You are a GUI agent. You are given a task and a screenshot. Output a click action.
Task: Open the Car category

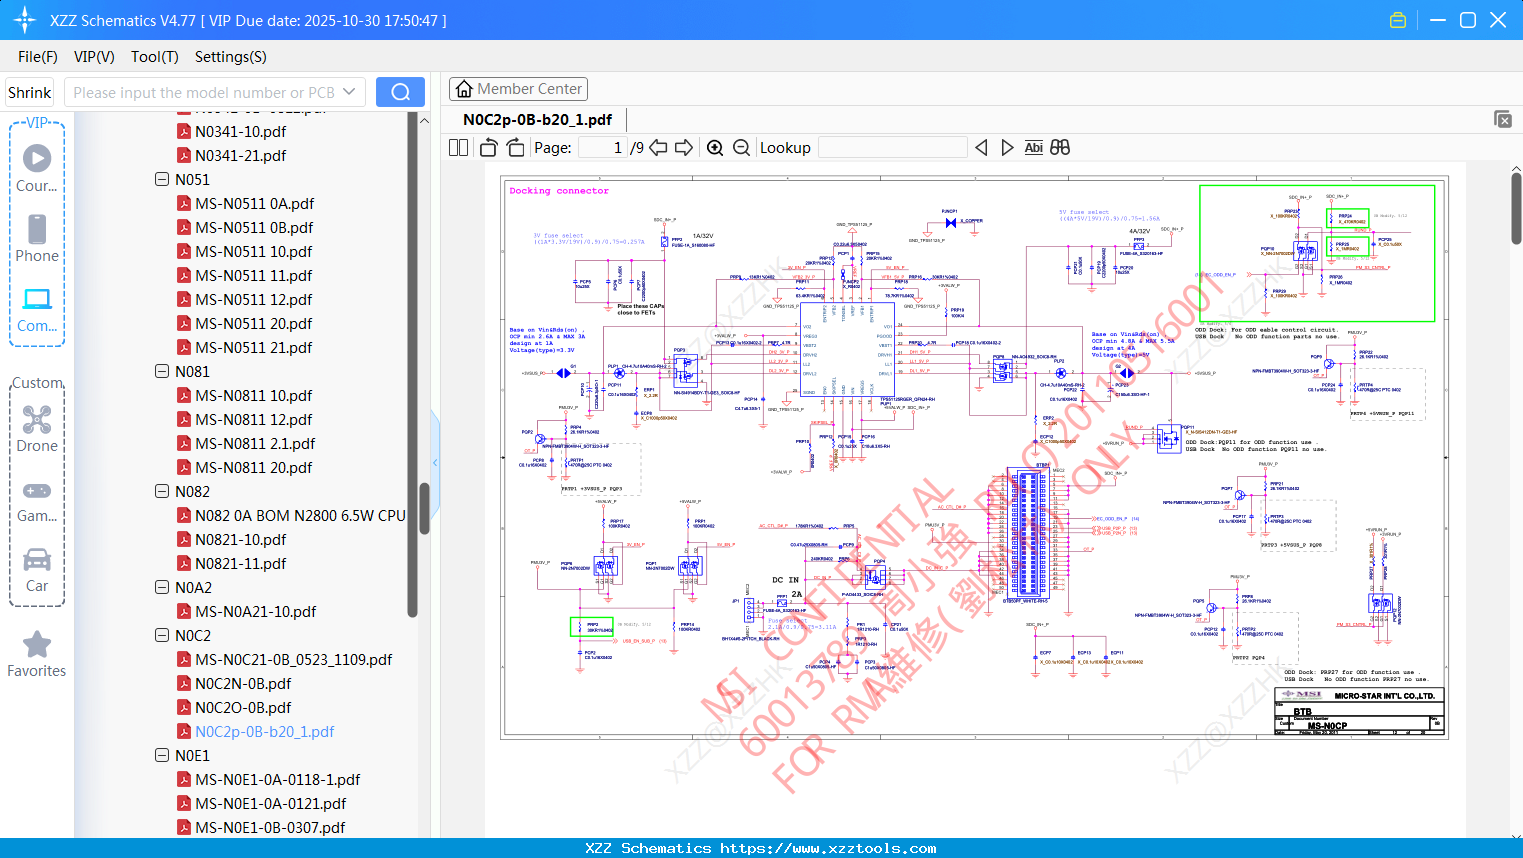[x=37, y=571]
